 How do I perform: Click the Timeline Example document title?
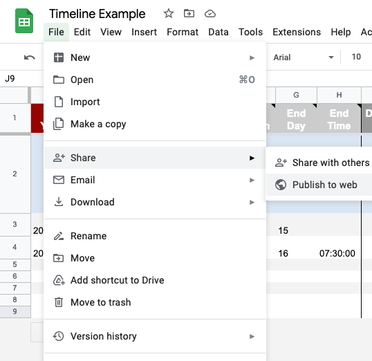tap(97, 14)
